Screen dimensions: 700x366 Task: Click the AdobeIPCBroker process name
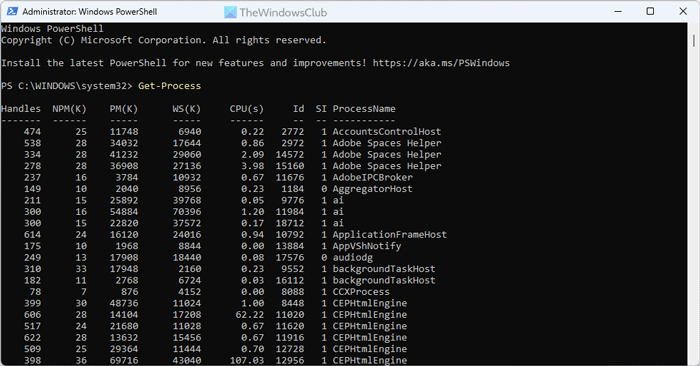[x=372, y=177]
